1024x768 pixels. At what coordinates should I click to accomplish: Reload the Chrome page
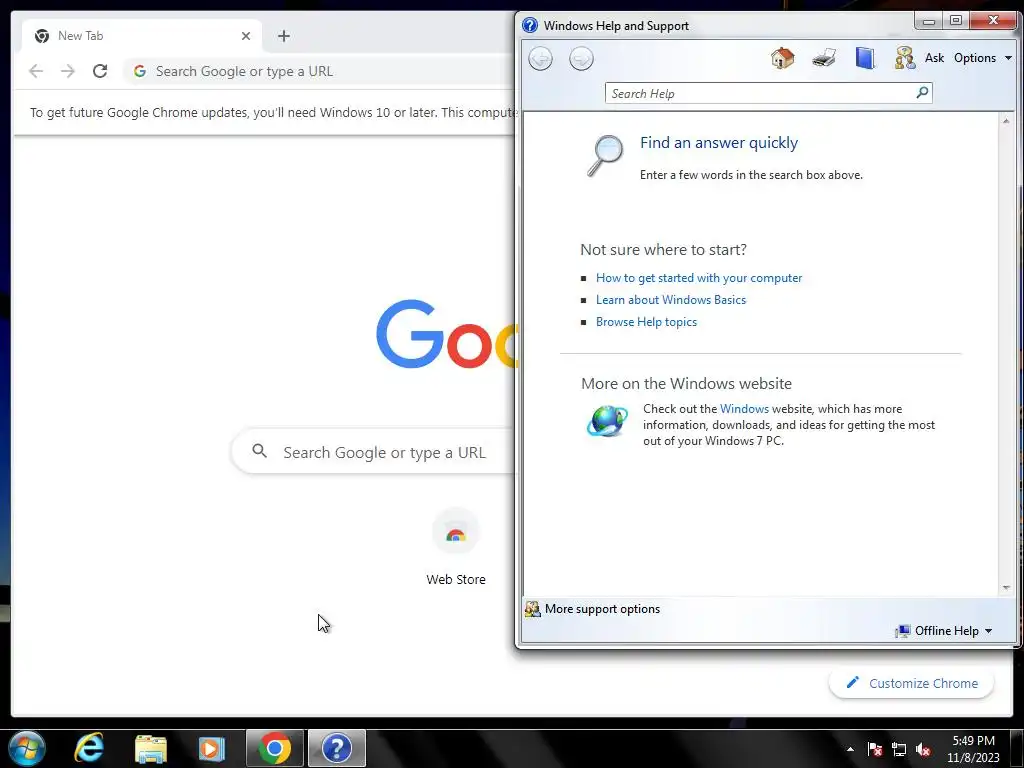pos(100,71)
